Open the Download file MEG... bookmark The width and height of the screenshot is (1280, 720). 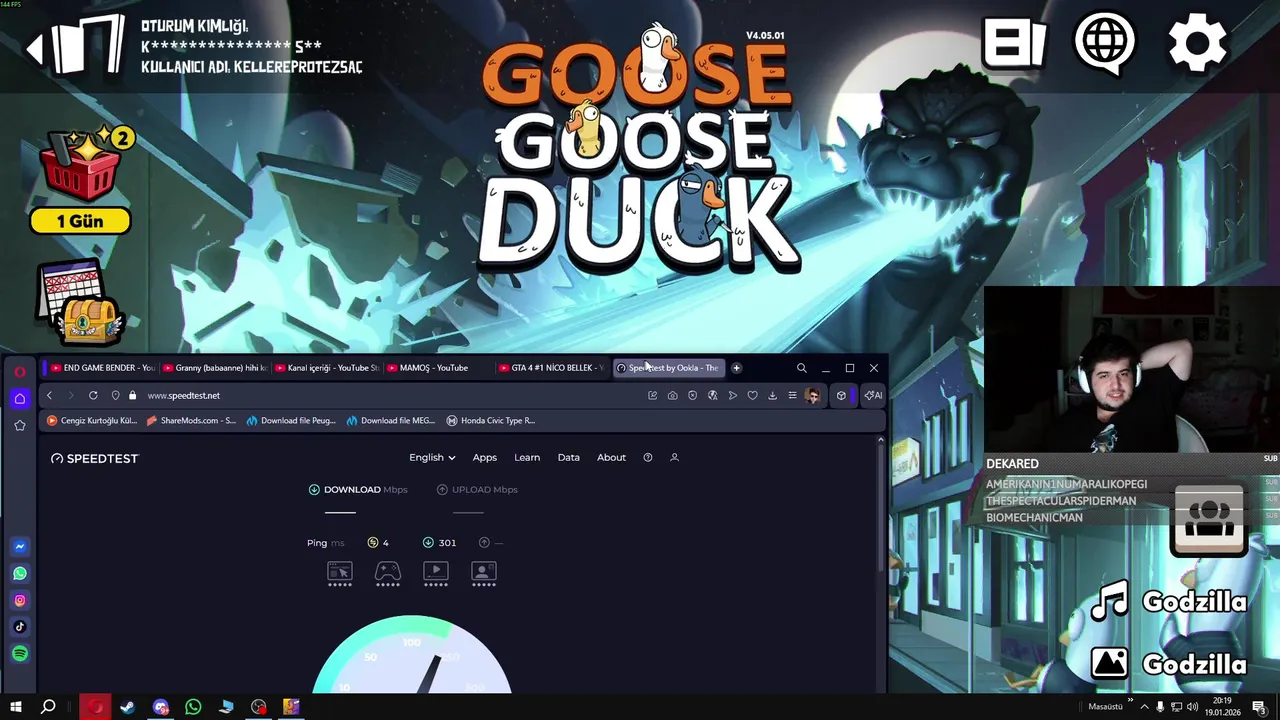[391, 421]
